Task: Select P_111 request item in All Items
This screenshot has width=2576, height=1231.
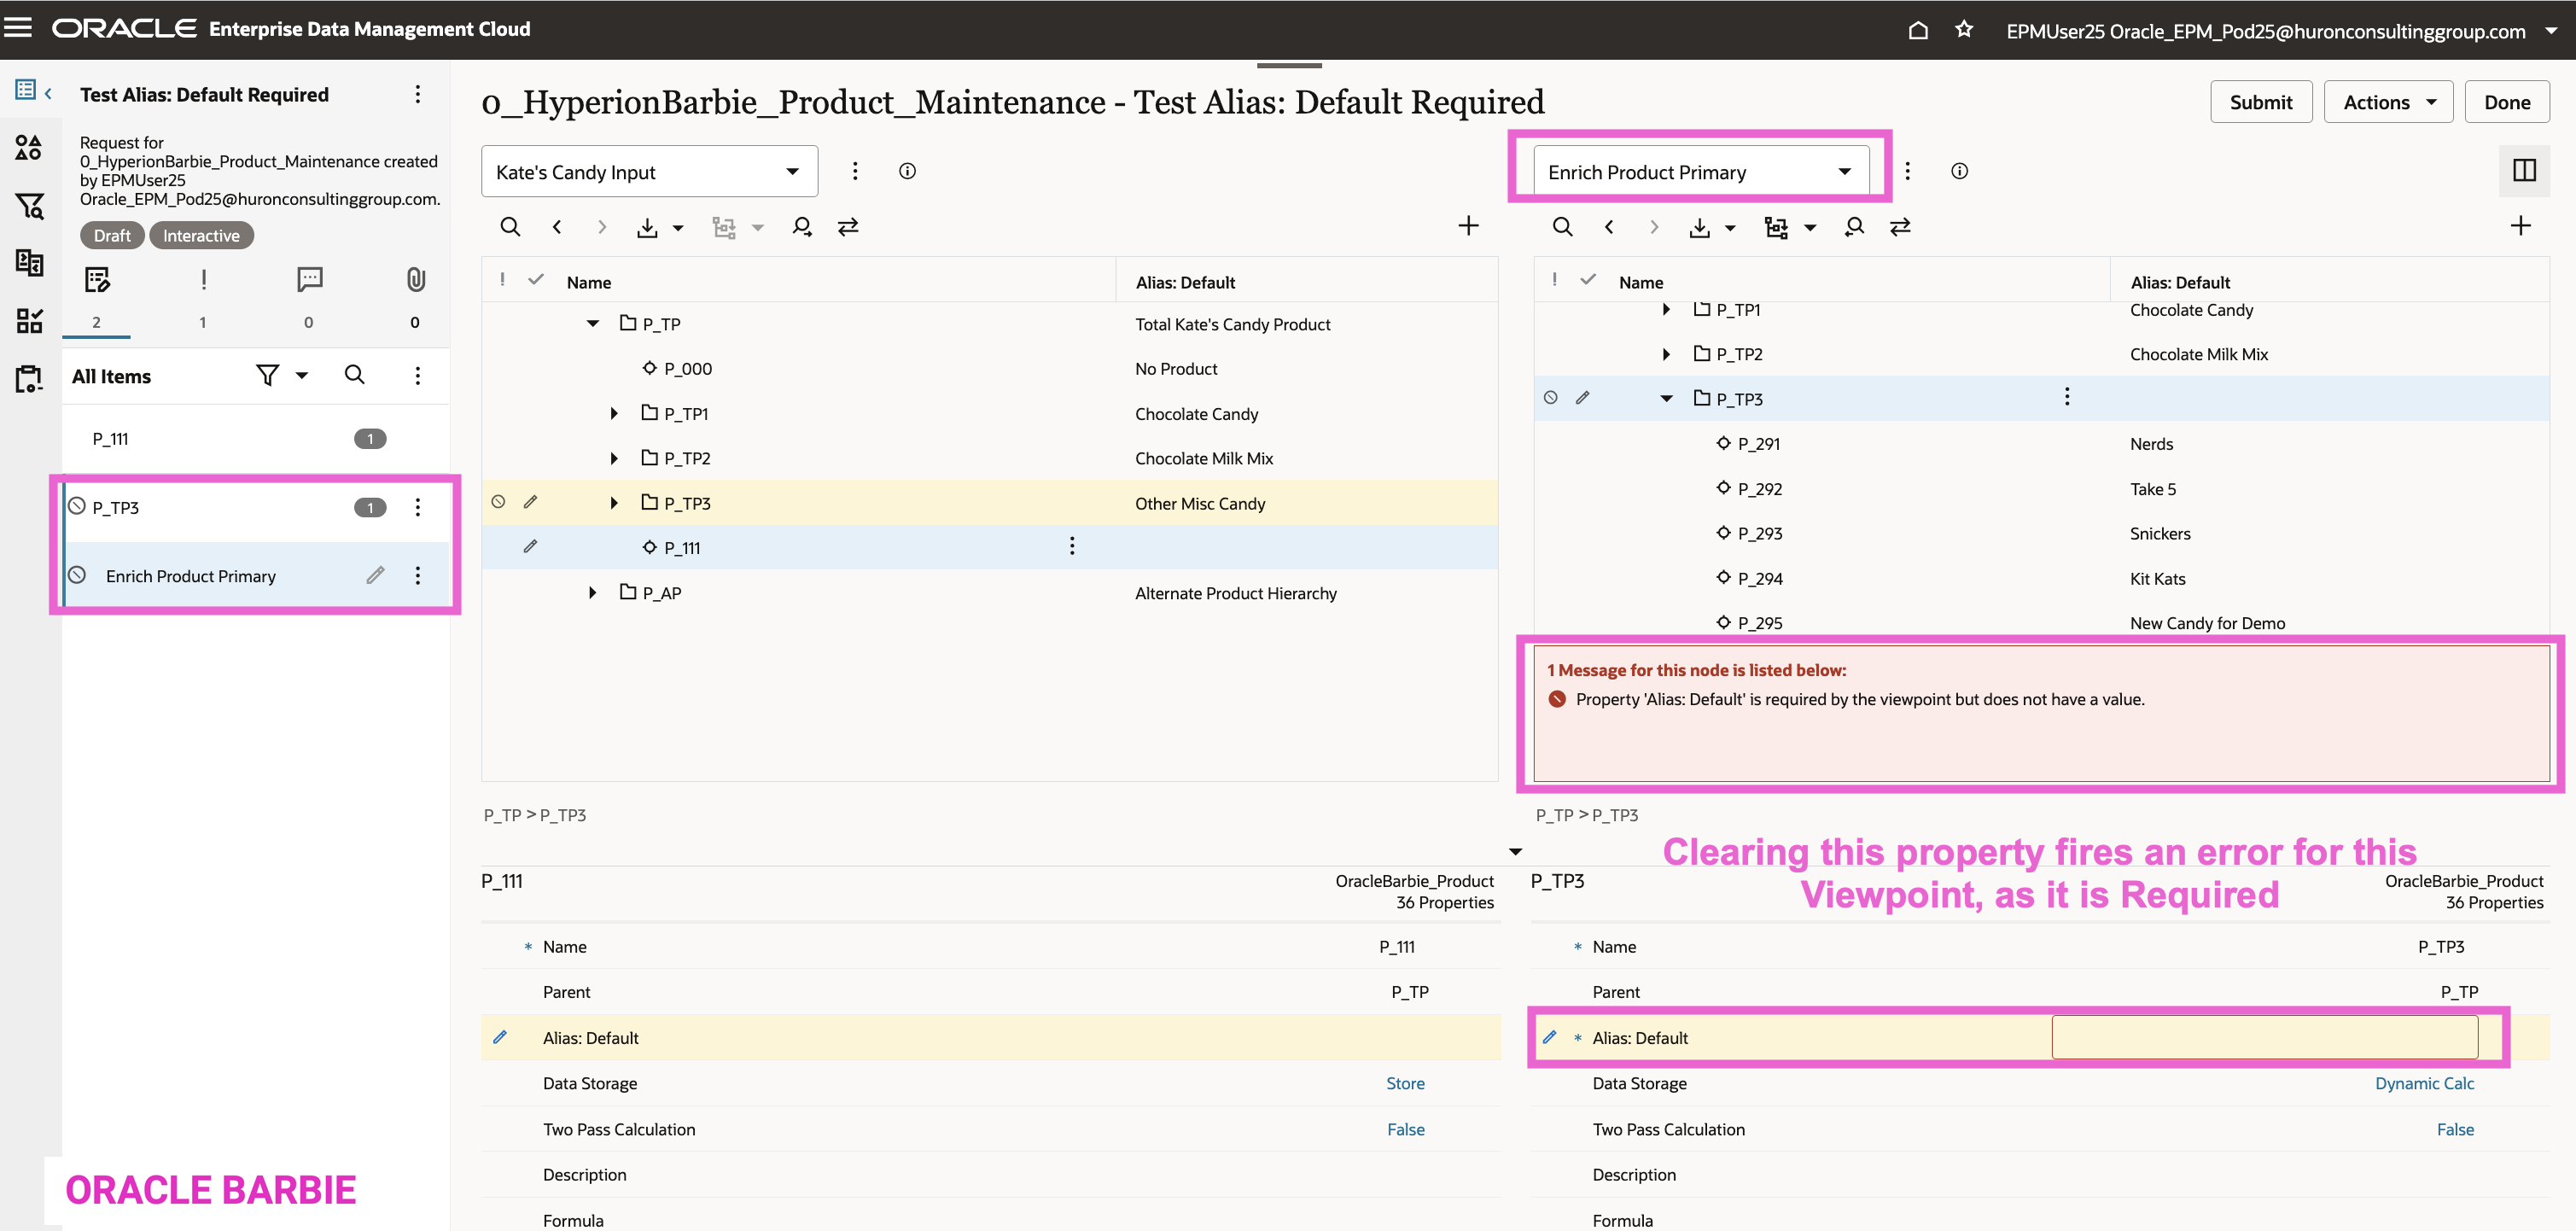Action: [x=111, y=439]
